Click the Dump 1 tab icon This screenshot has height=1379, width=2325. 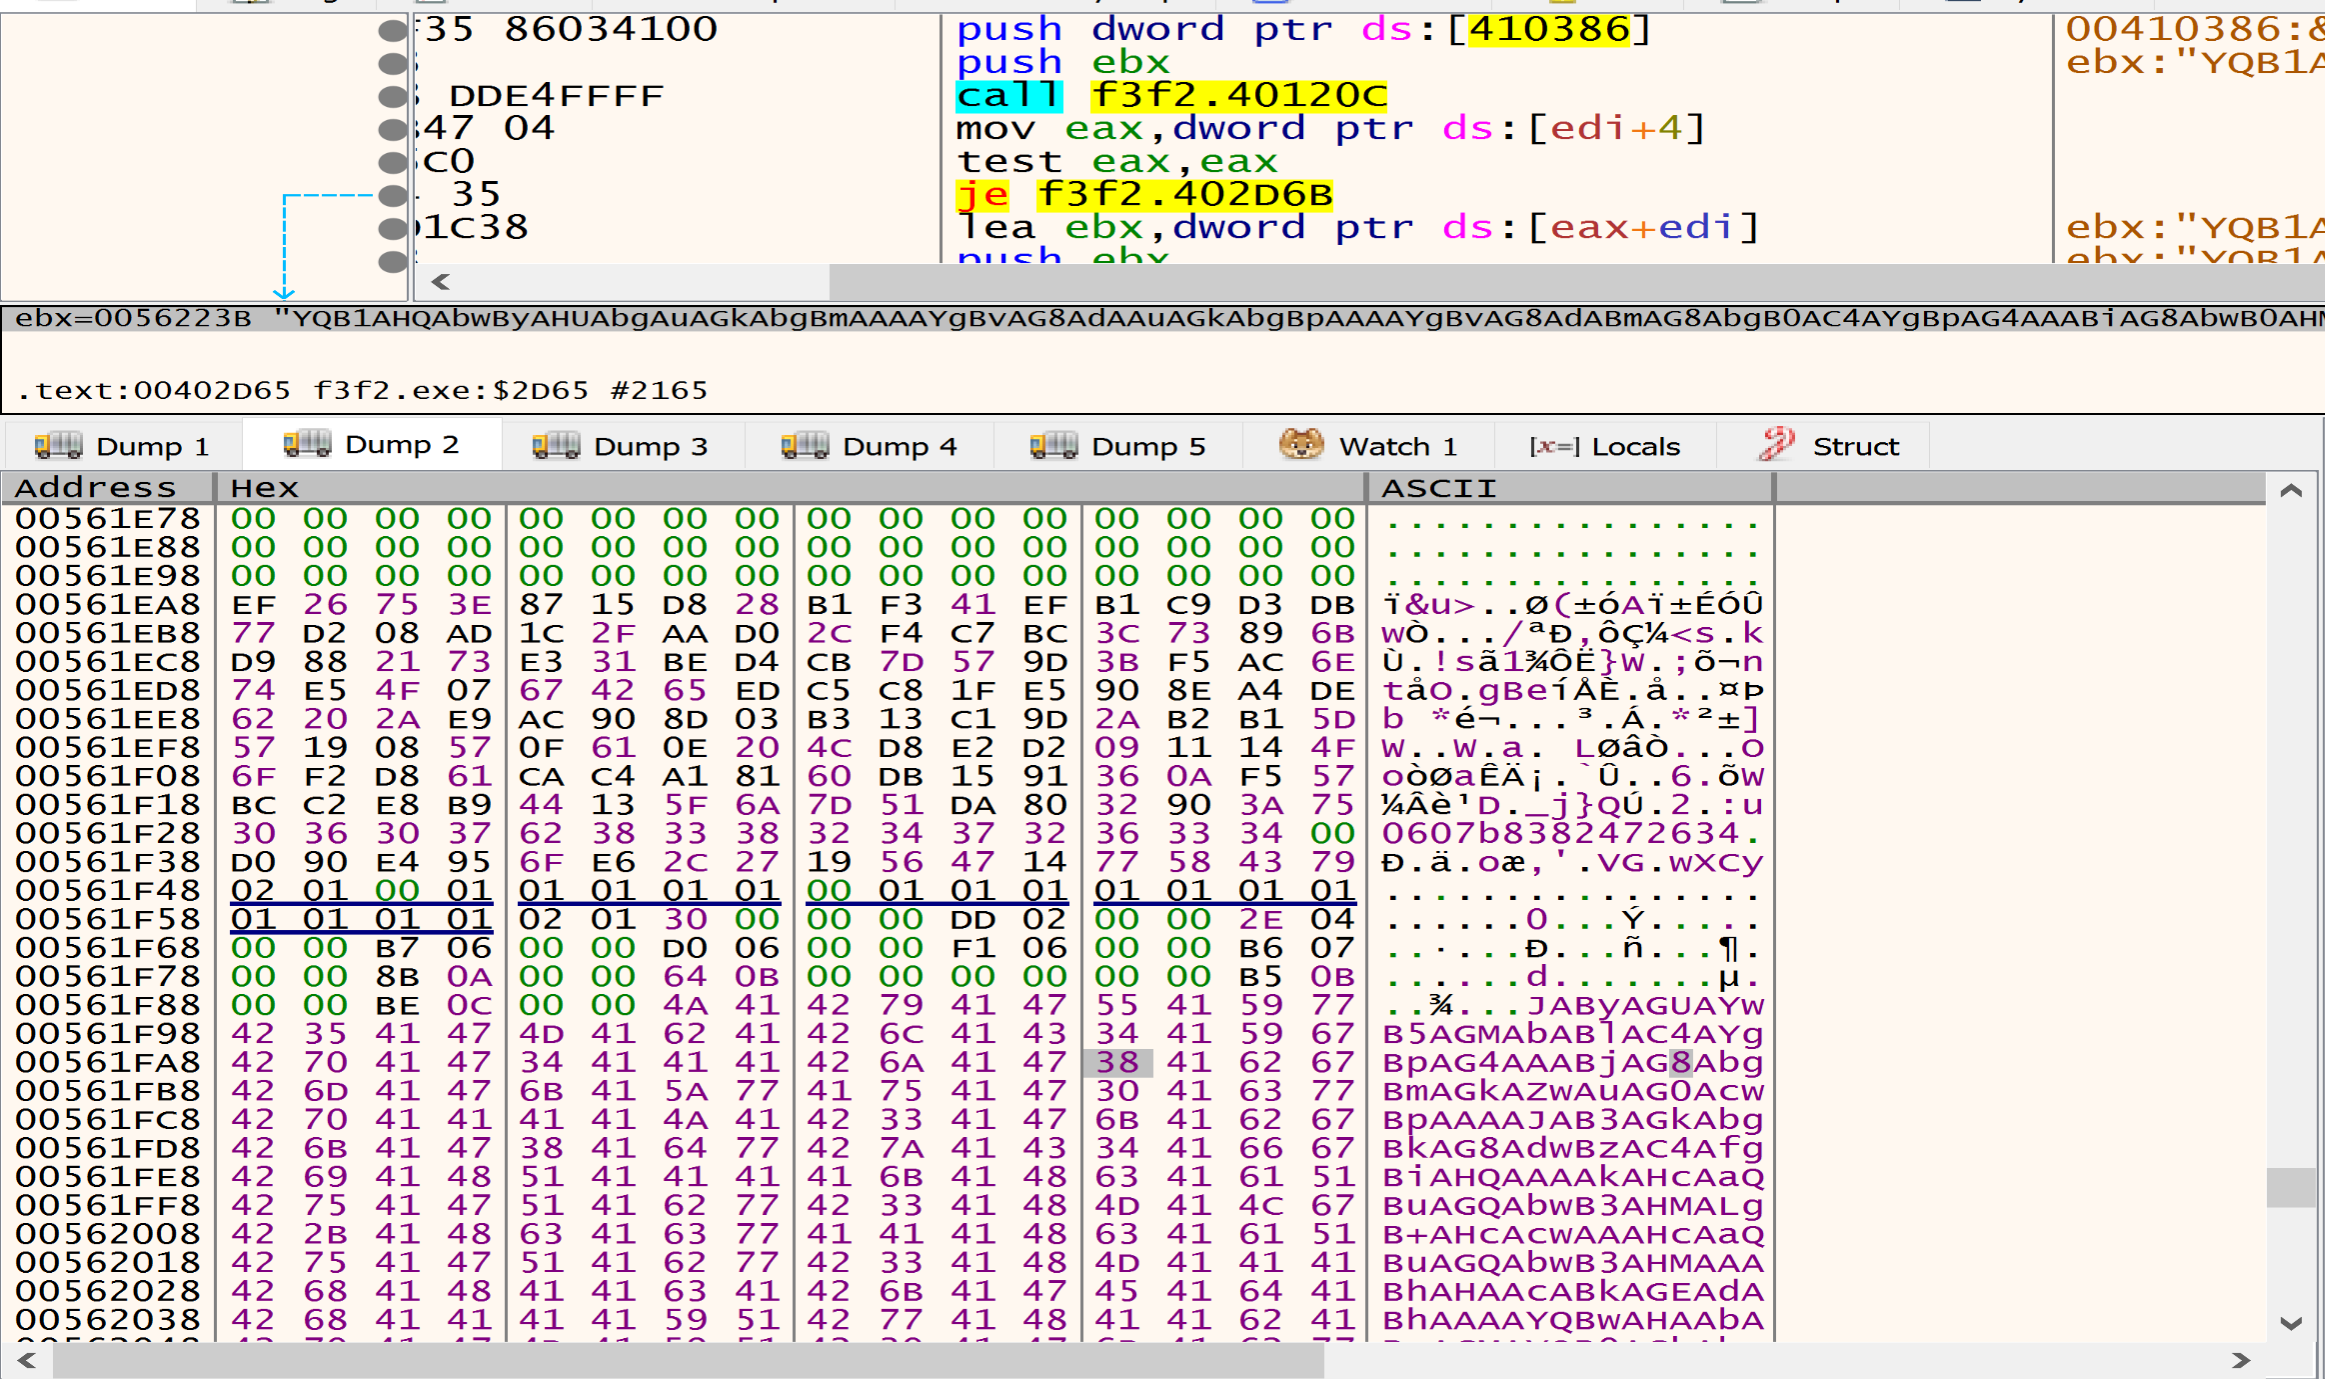pos(58,445)
